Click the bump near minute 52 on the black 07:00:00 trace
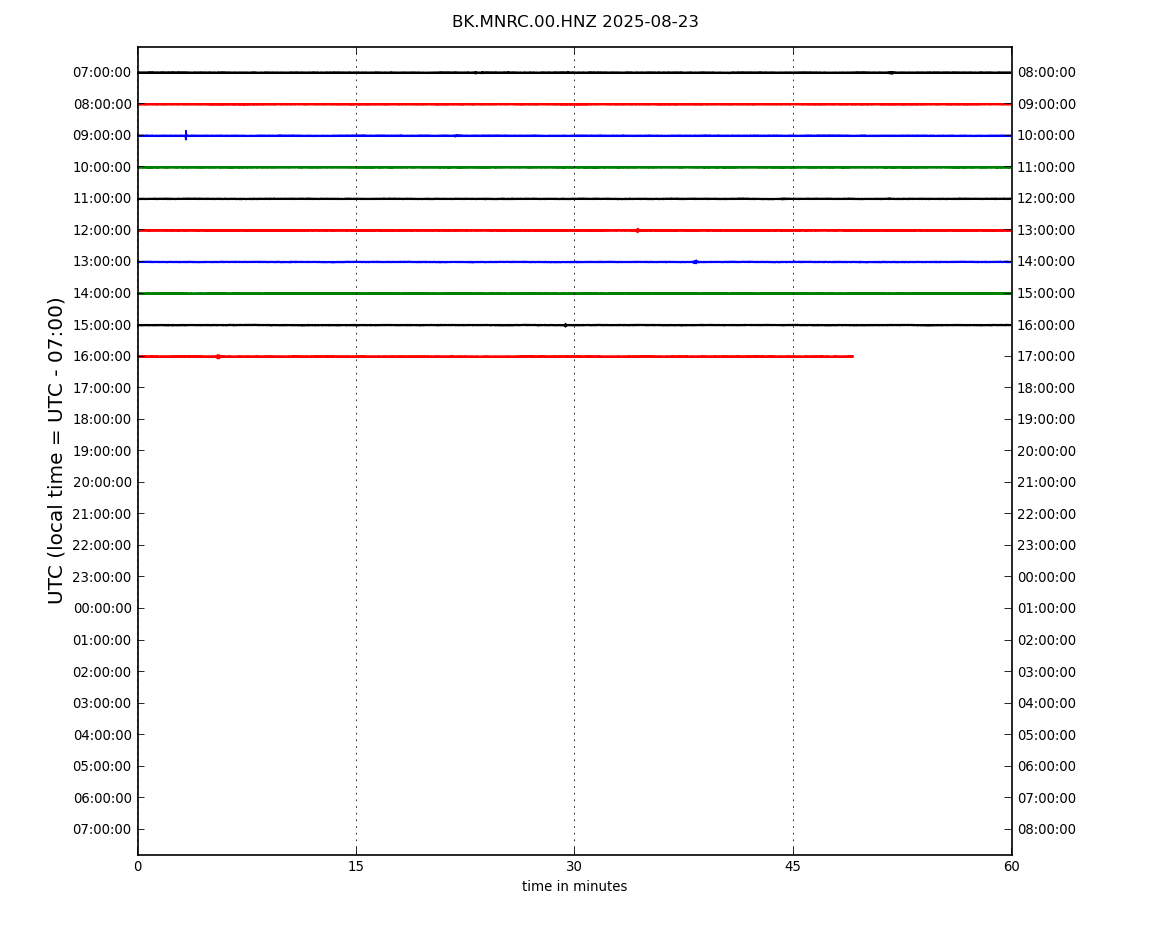 [x=890, y=73]
